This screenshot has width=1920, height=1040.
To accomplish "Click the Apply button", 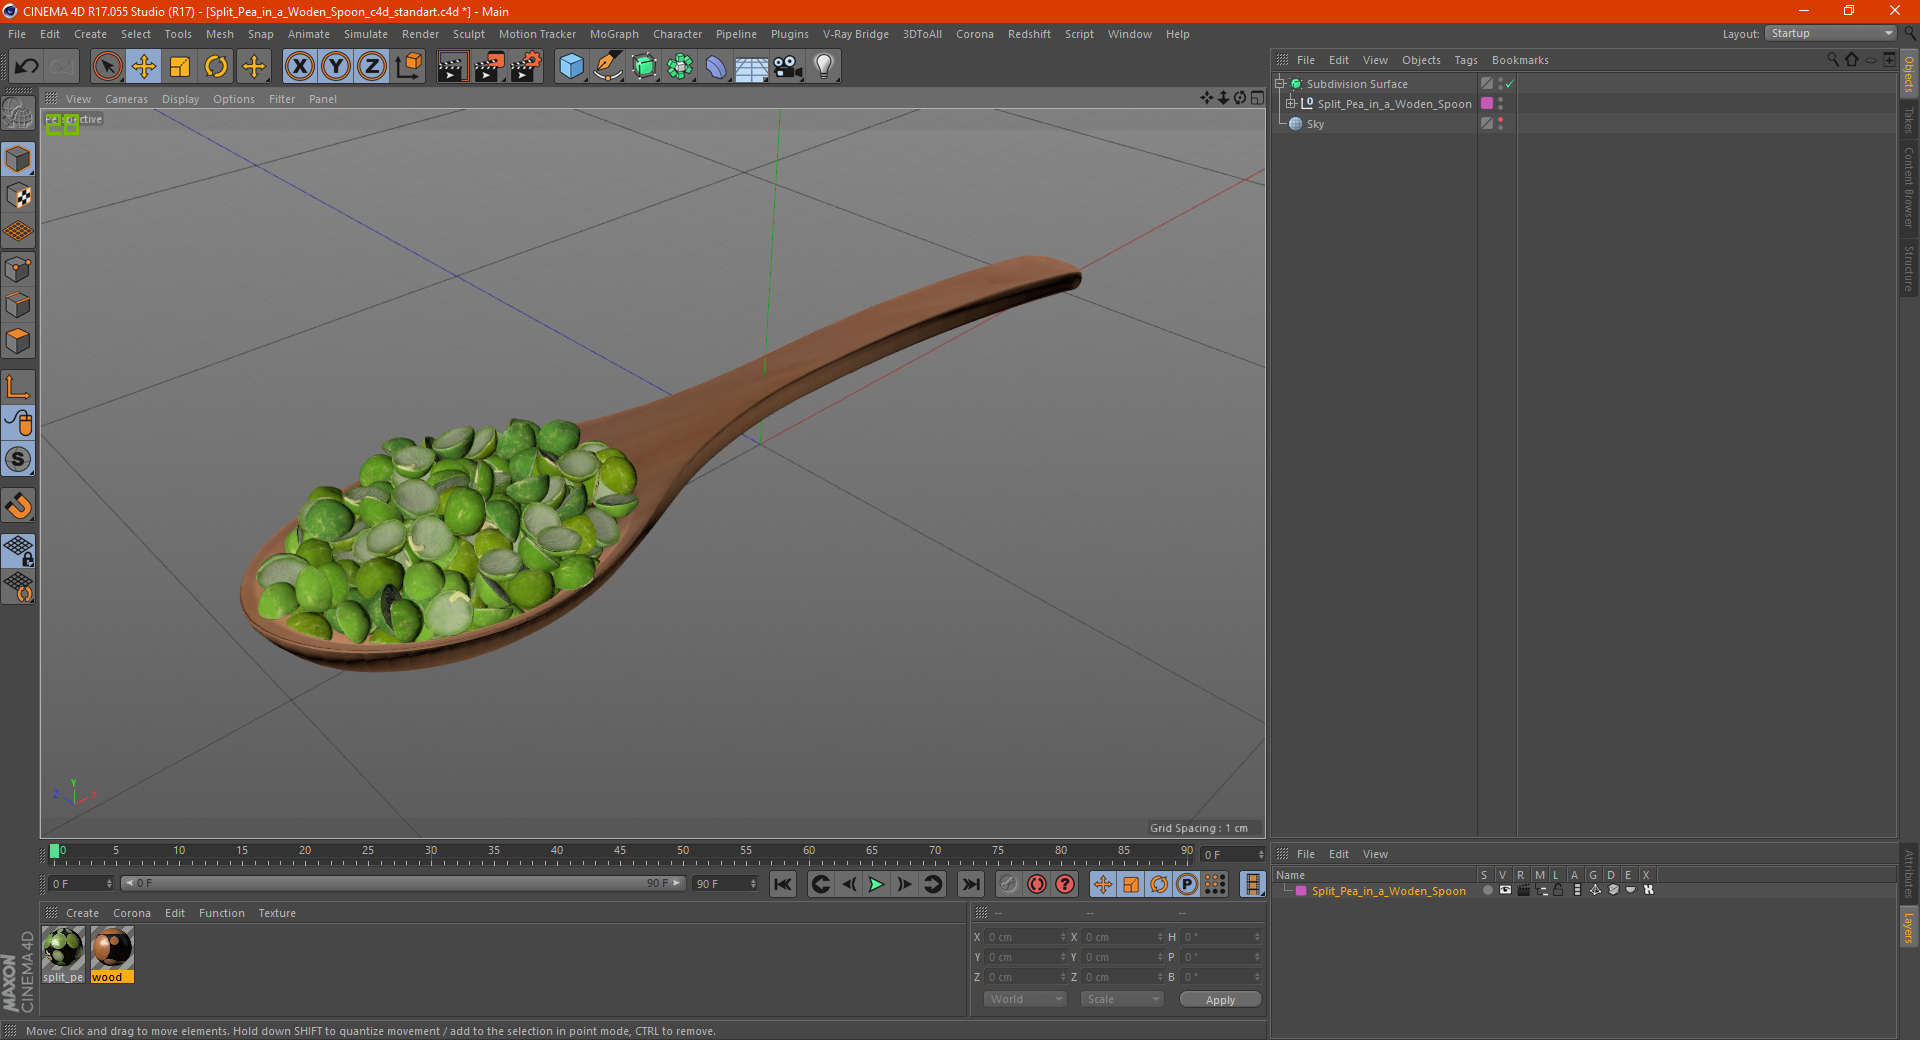I will tap(1220, 1000).
